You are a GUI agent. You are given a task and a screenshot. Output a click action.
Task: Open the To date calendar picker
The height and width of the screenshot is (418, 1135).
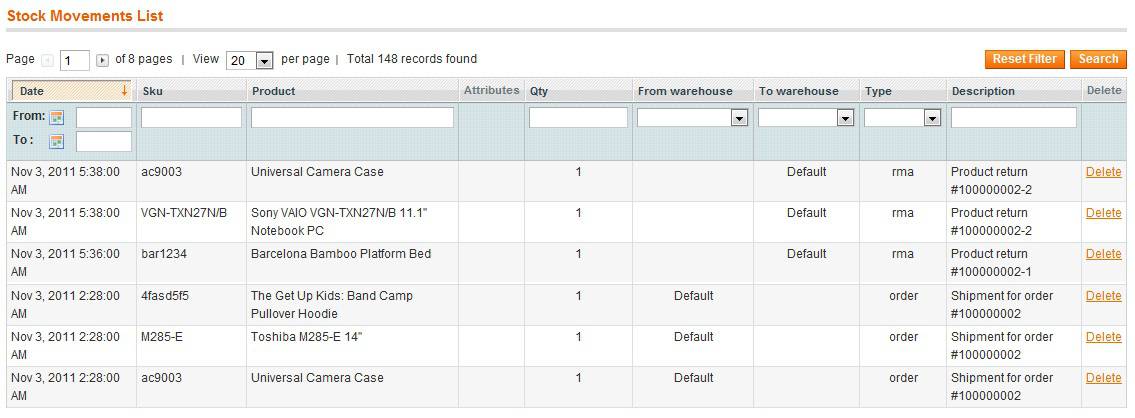point(56,141)
